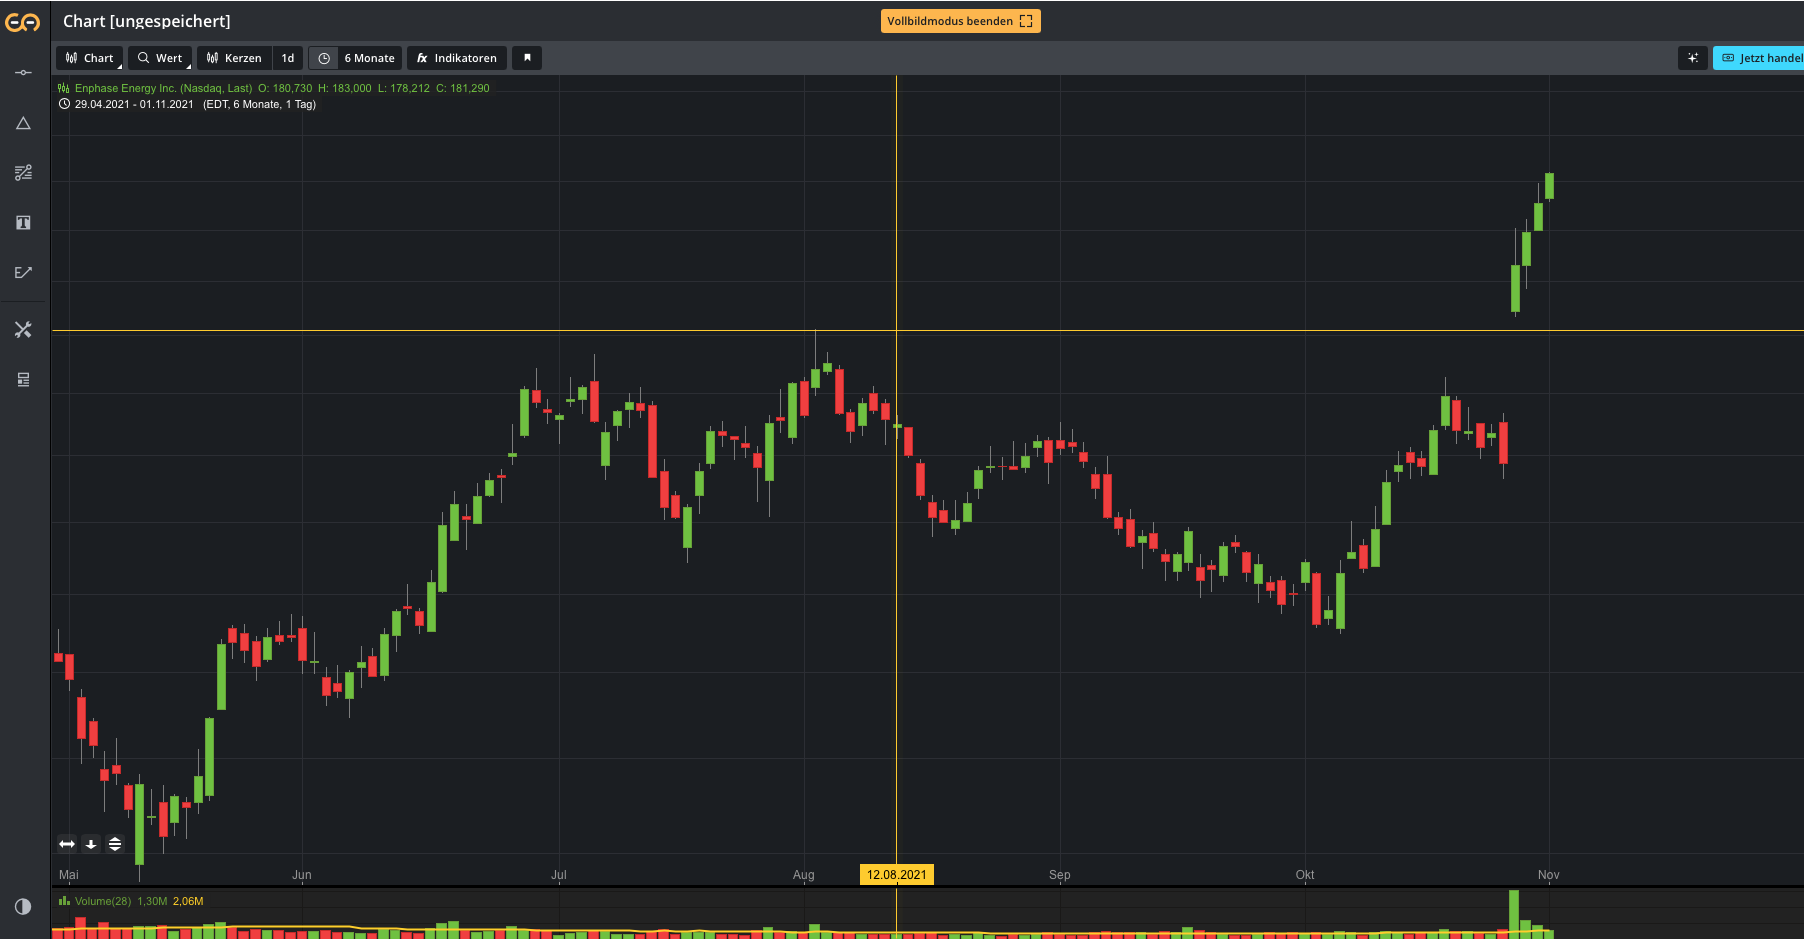The width and height of the screenshot is (1804, 939).
Task: Toggle the magnet tuning icon in sidebar
Action: [23, 329]
